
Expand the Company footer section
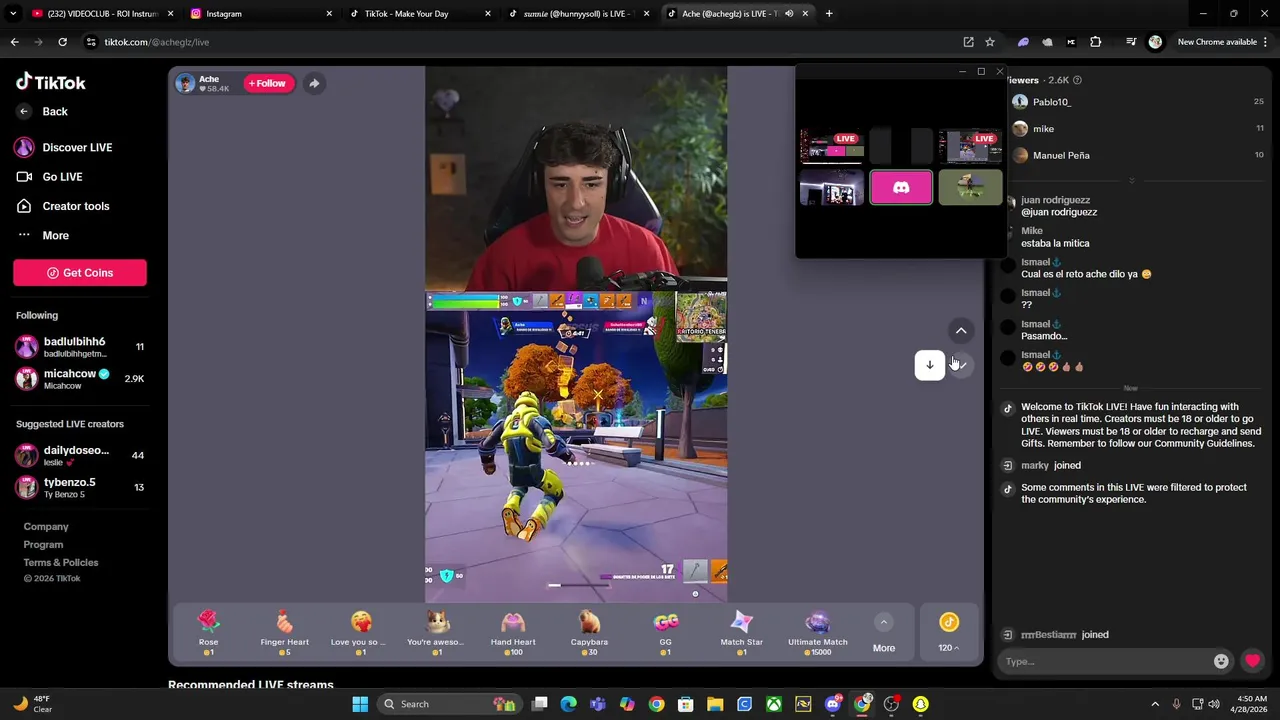[x=46, y=526]
